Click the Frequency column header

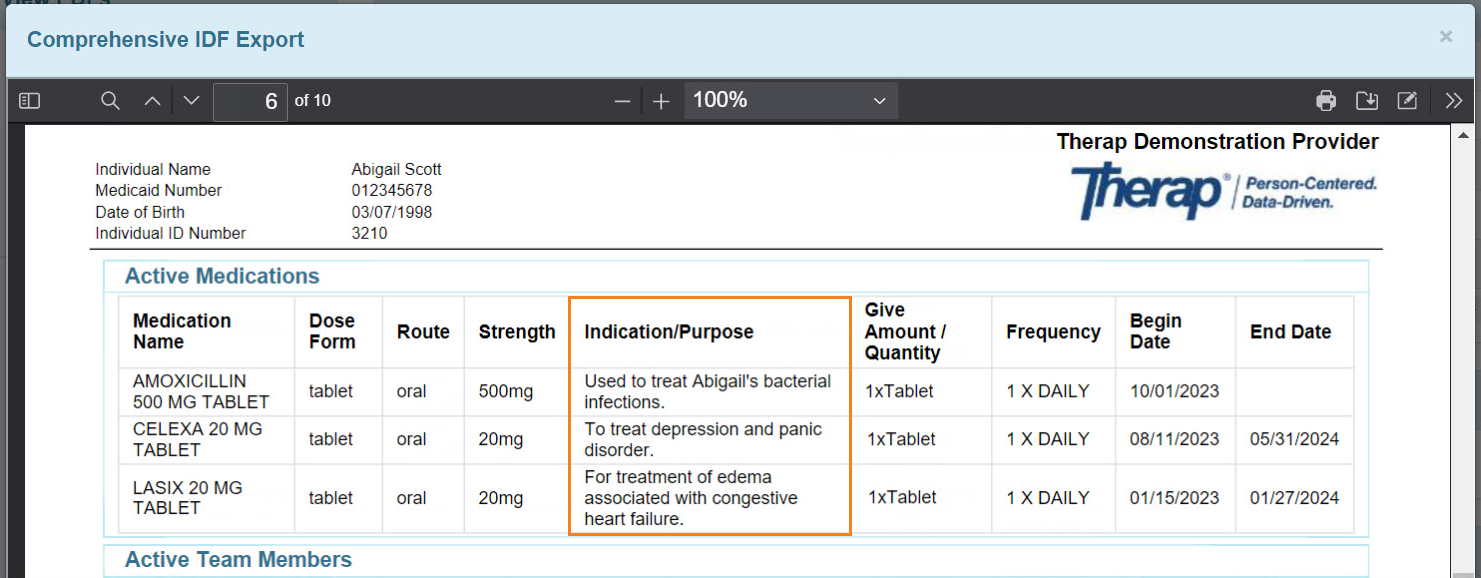tap(1053, 332)
